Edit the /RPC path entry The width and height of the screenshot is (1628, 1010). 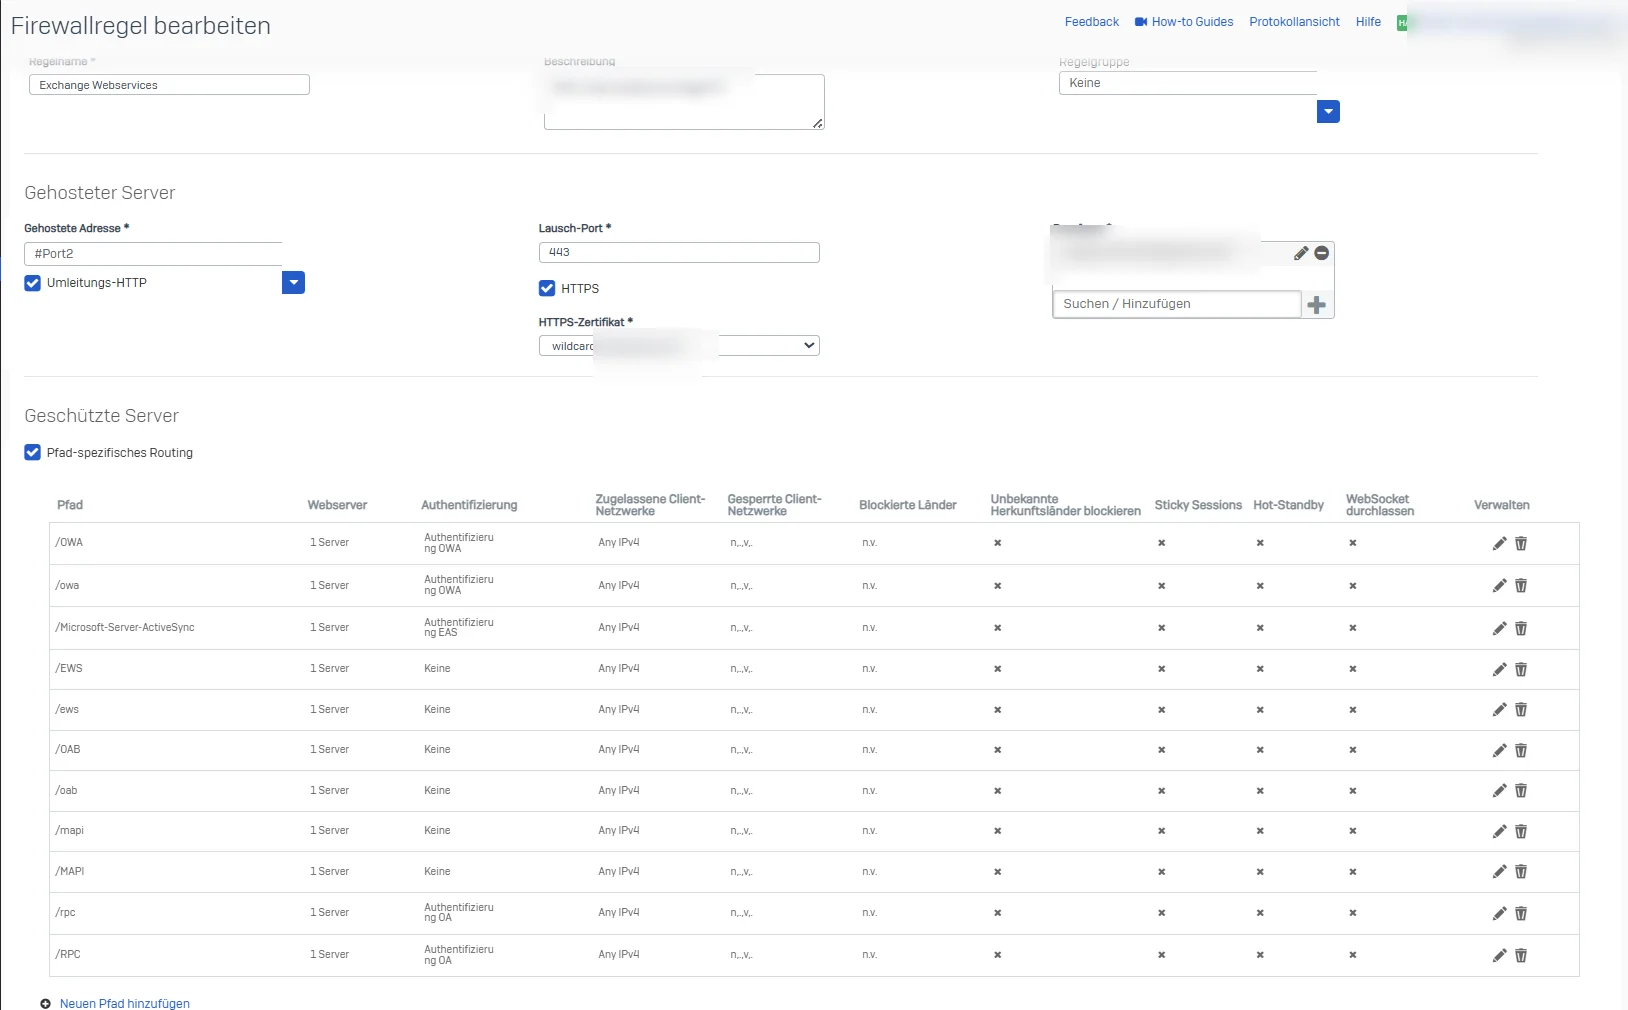[1499, 955]
